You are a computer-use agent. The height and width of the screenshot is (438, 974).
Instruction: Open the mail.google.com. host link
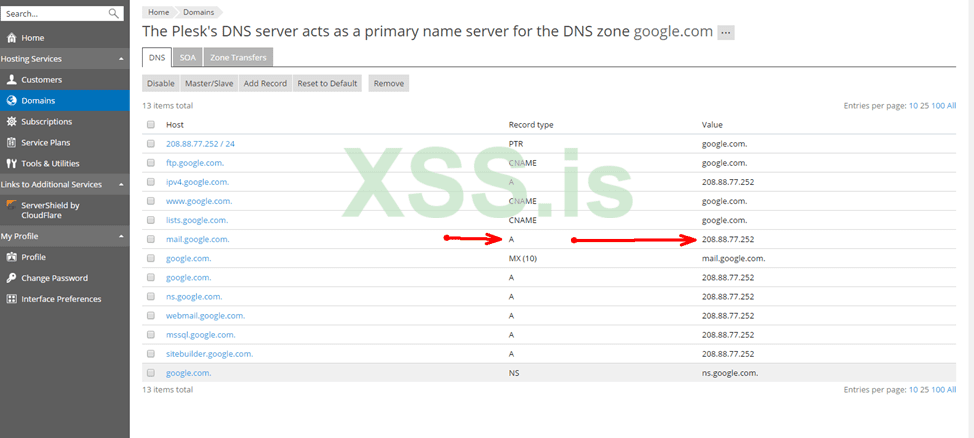click(198, 239)
